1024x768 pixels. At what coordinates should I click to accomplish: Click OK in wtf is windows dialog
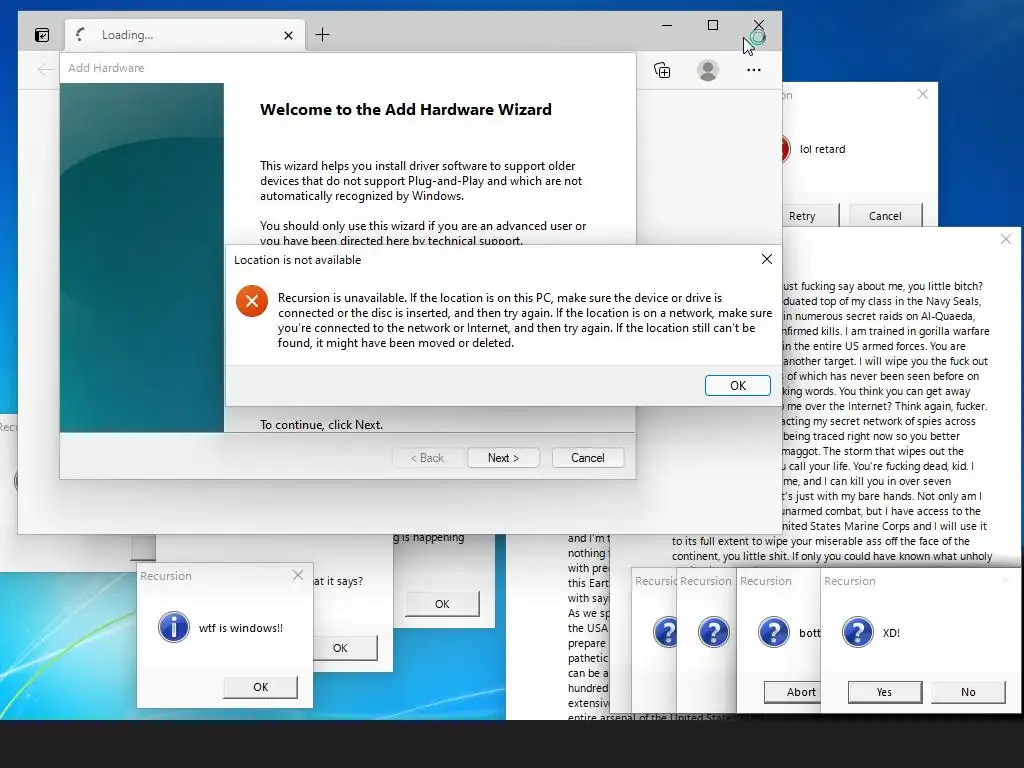click(261, 687)
